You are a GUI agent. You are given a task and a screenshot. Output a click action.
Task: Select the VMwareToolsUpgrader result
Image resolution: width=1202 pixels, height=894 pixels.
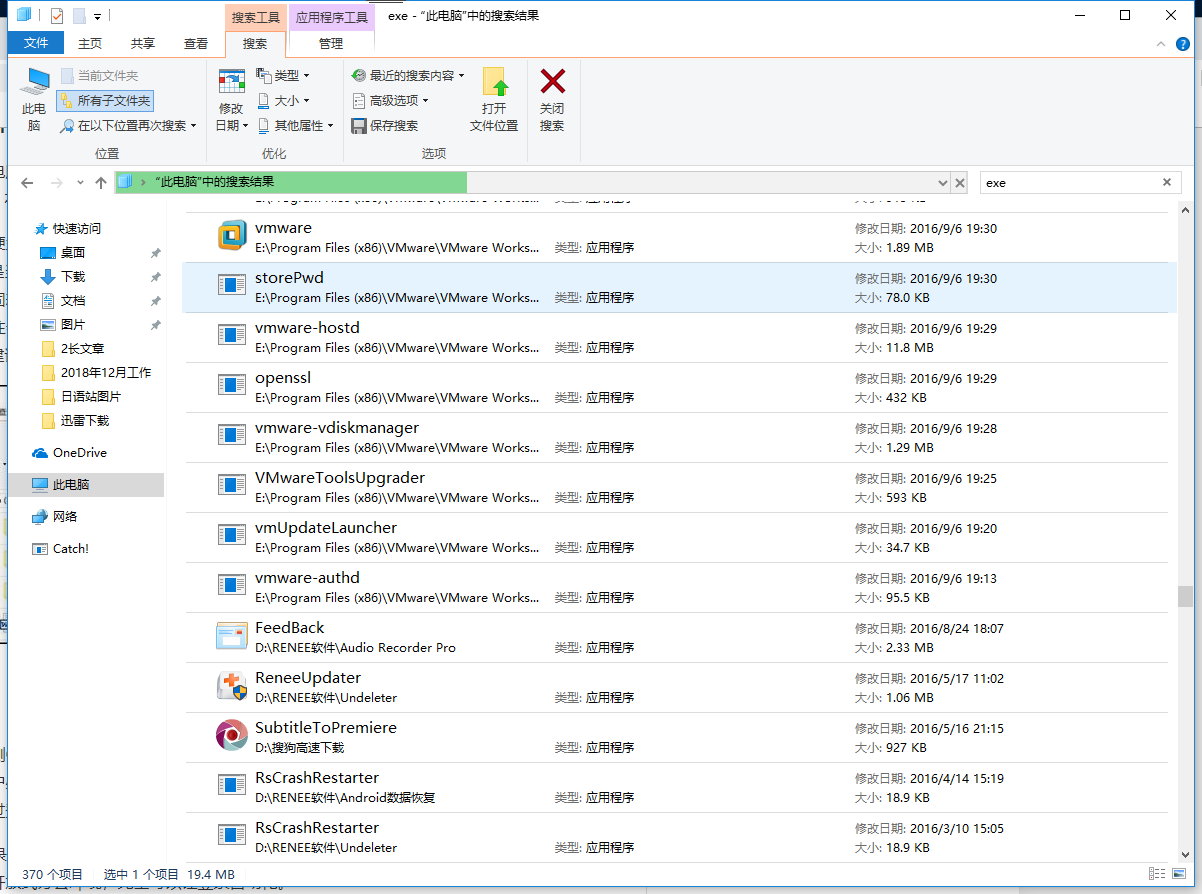pos(675,488)
